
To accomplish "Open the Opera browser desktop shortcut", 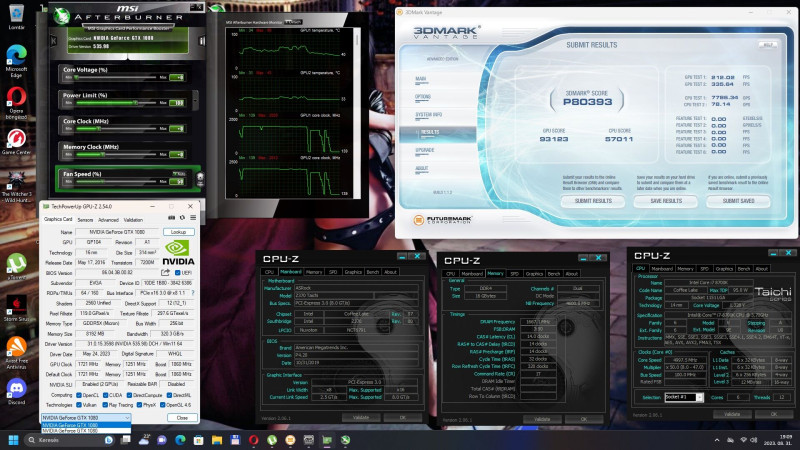I will click(x=16, y=103).
